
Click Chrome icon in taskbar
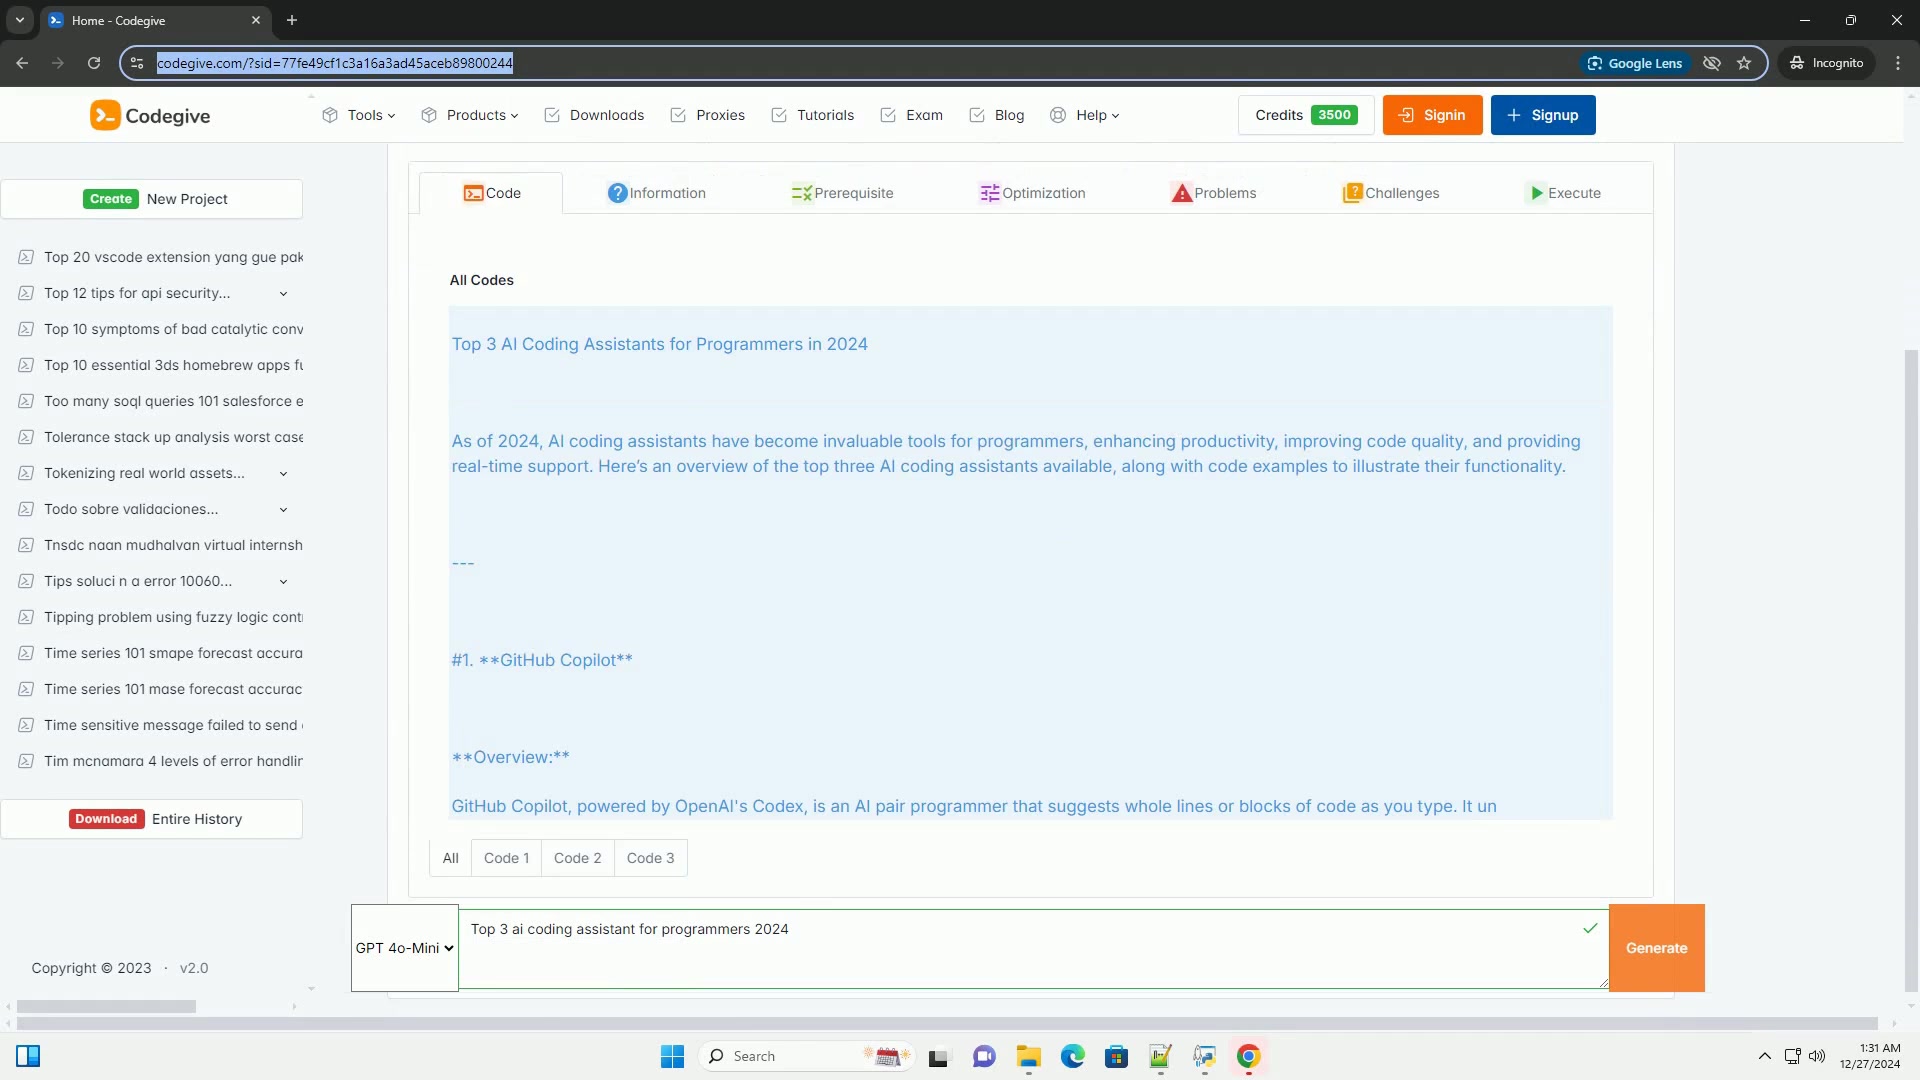[1248, 1056]
